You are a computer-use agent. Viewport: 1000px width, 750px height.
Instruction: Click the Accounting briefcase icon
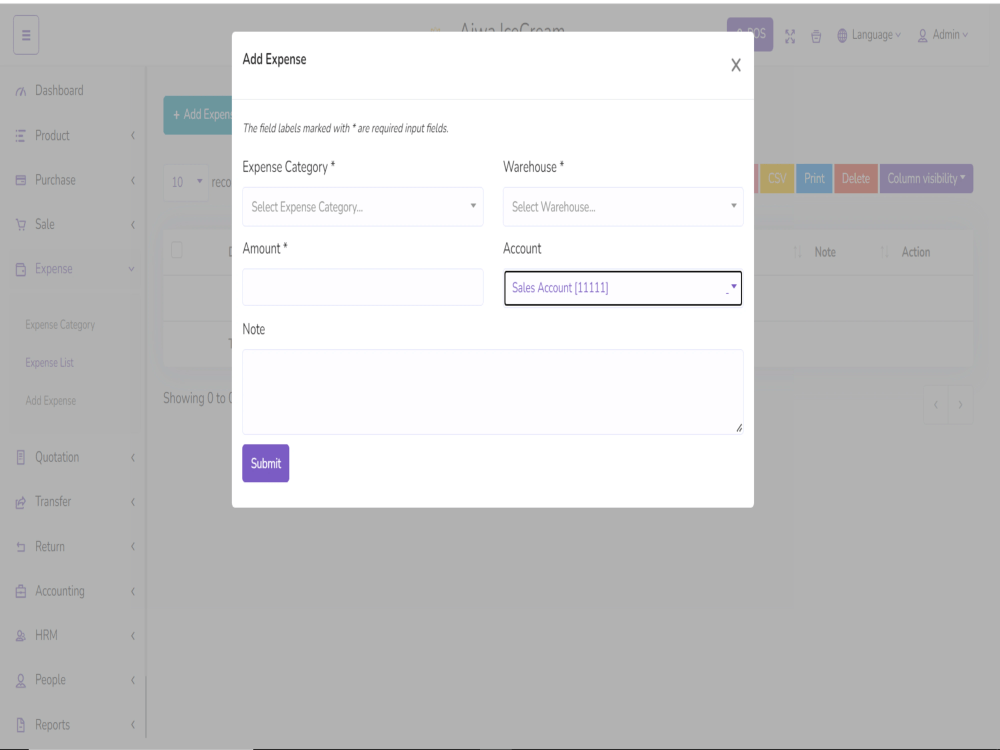point(20,591)
